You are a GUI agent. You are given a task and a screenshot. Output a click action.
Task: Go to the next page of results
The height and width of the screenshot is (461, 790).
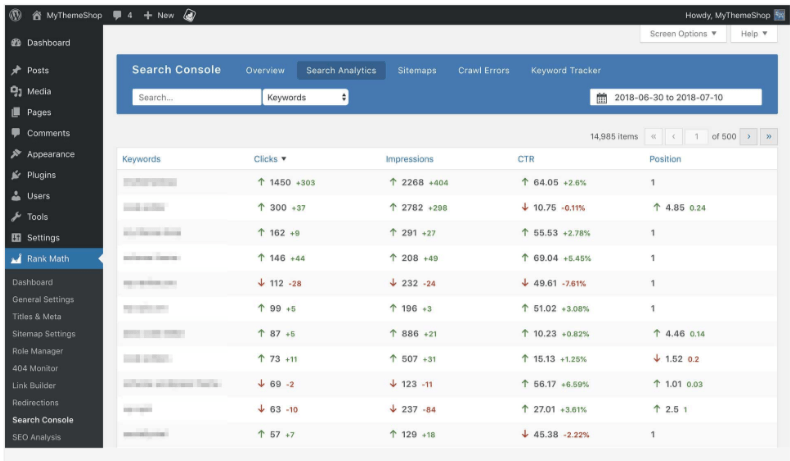[x=748, y=136]
